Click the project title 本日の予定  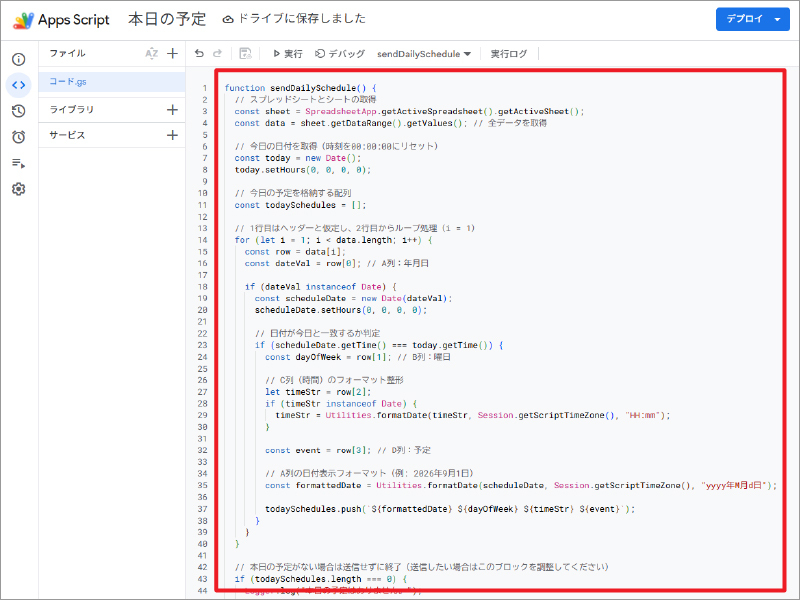tap(167, 19)
